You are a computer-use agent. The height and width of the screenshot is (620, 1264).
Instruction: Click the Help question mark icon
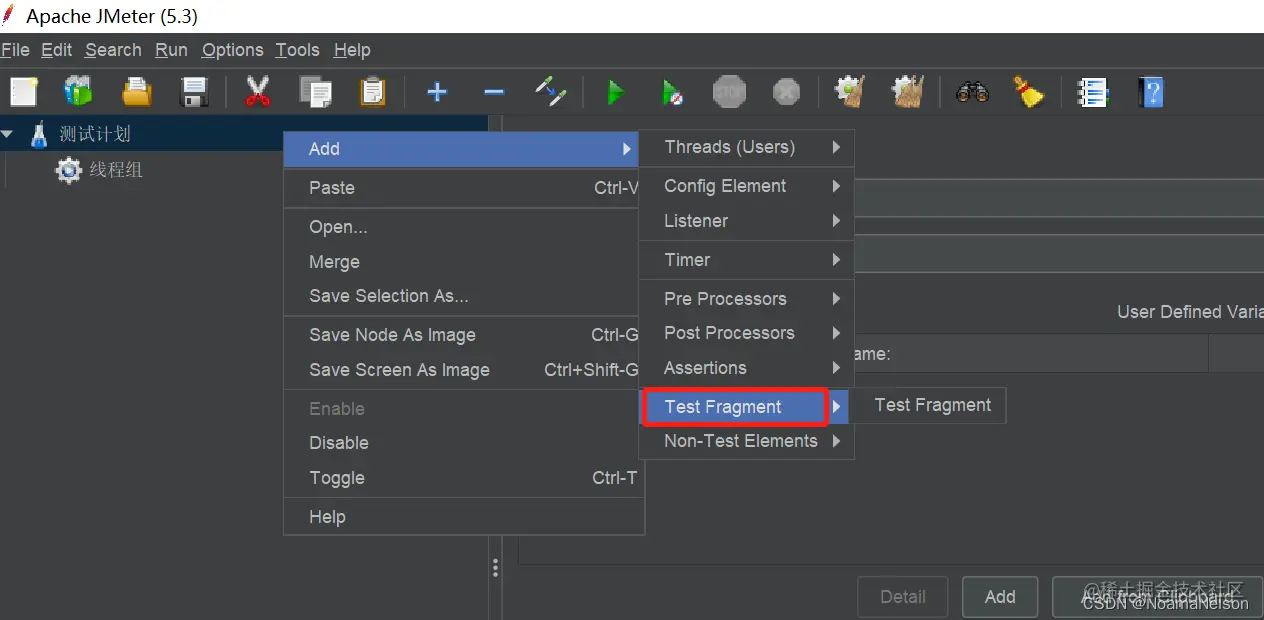[1151, 93]
